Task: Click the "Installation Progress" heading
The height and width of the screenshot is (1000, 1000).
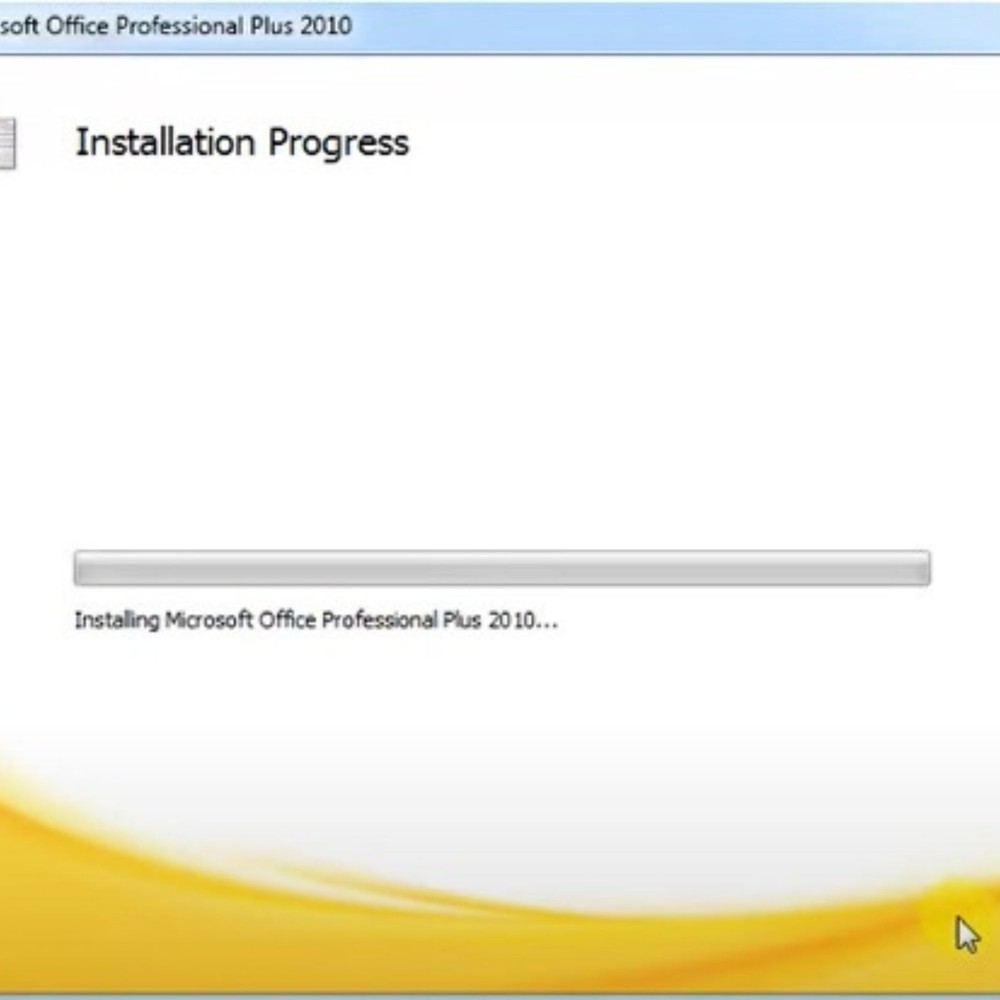Action: tap(242, 143)
